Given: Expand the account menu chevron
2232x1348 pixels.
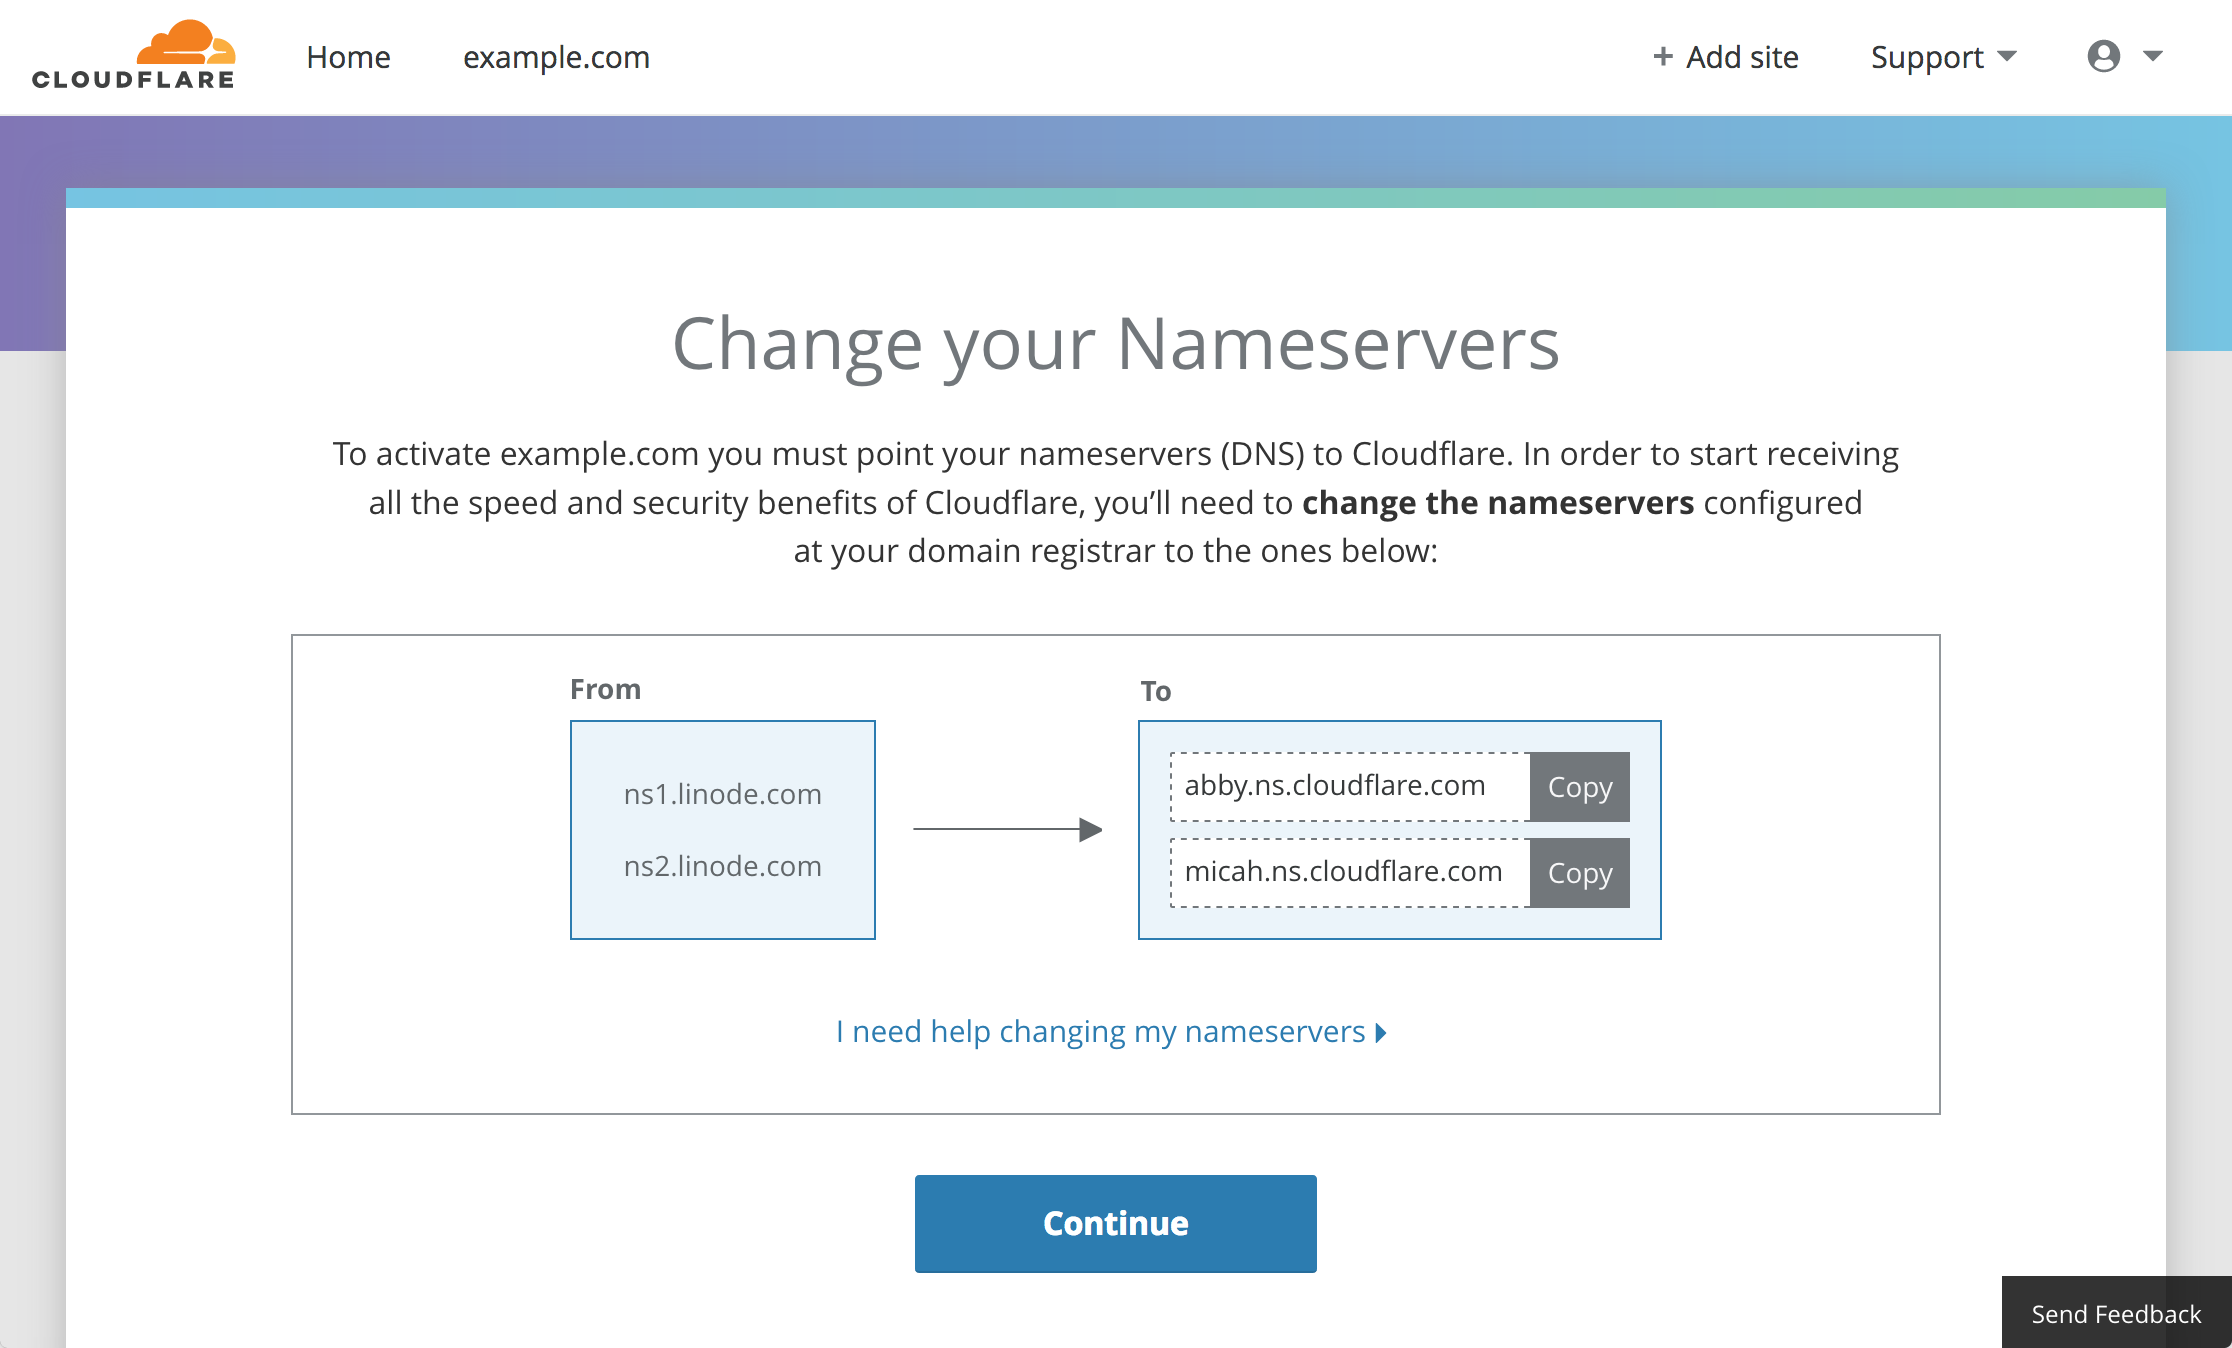Looking at the screenshot, I should click(2152, 57).
